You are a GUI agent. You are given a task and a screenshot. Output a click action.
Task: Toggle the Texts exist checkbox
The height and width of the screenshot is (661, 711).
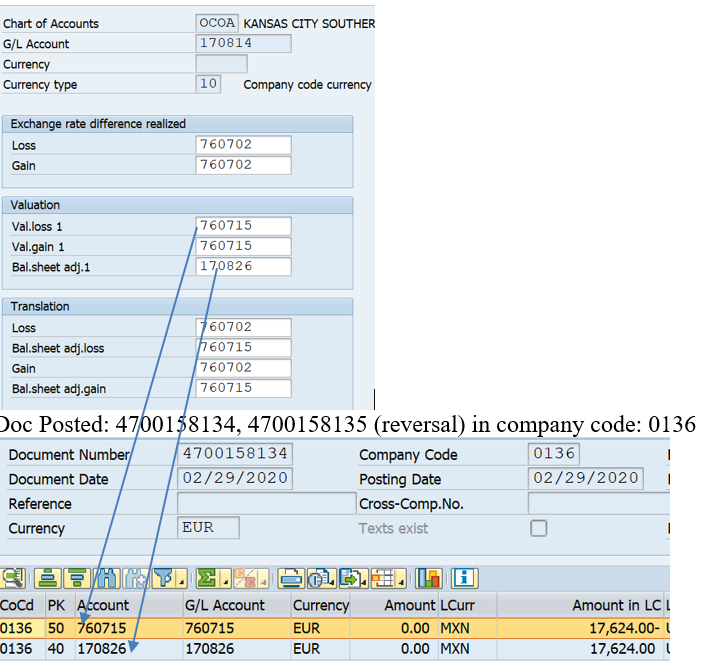(x=539, y=528)
